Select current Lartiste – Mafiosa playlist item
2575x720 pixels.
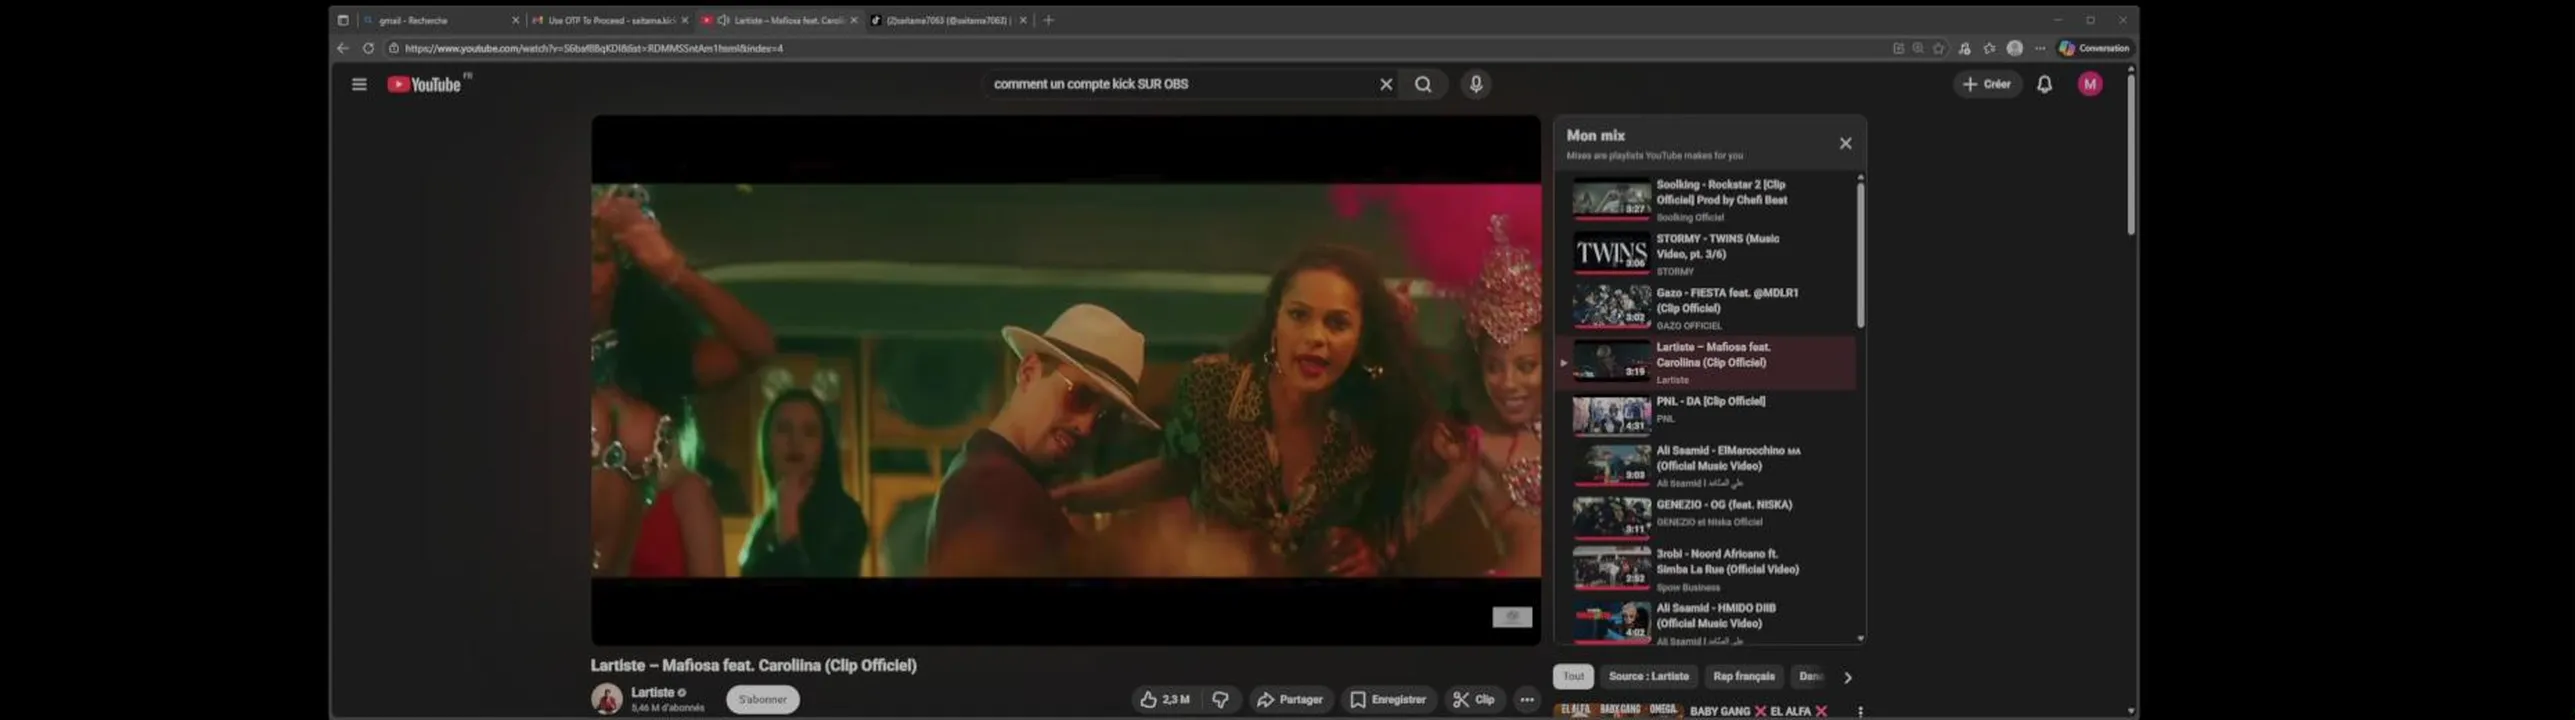point(1706,362)
